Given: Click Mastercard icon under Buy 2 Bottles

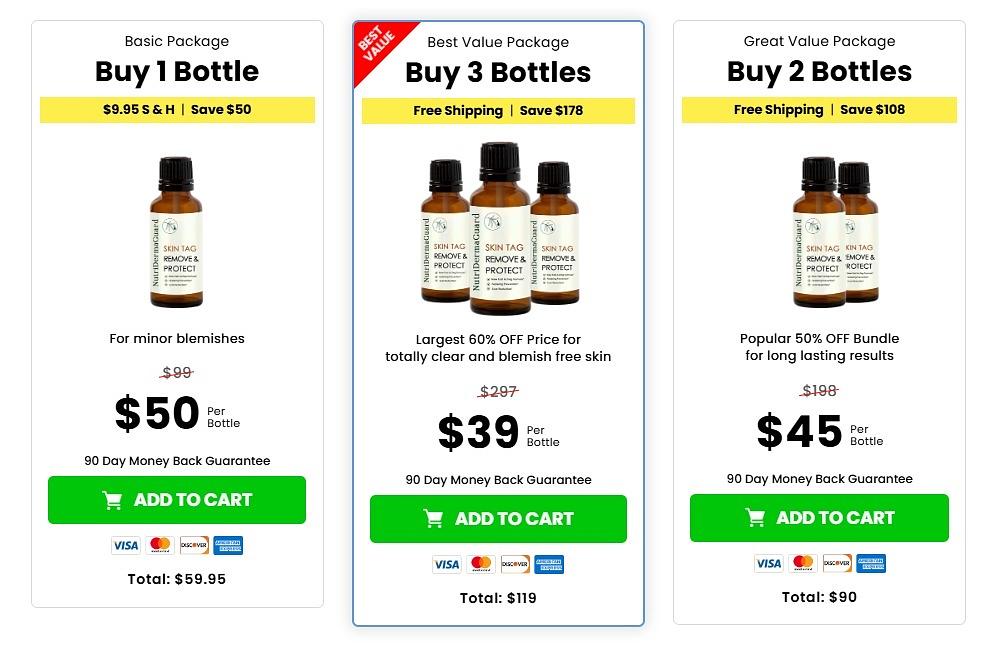Looking at the screenshot, I should [802, 563].
